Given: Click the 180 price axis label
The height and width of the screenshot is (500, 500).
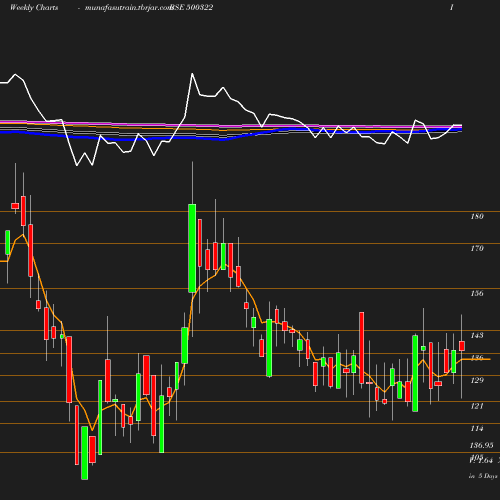Looking at the screenshot, I should (x=477, y=217).
